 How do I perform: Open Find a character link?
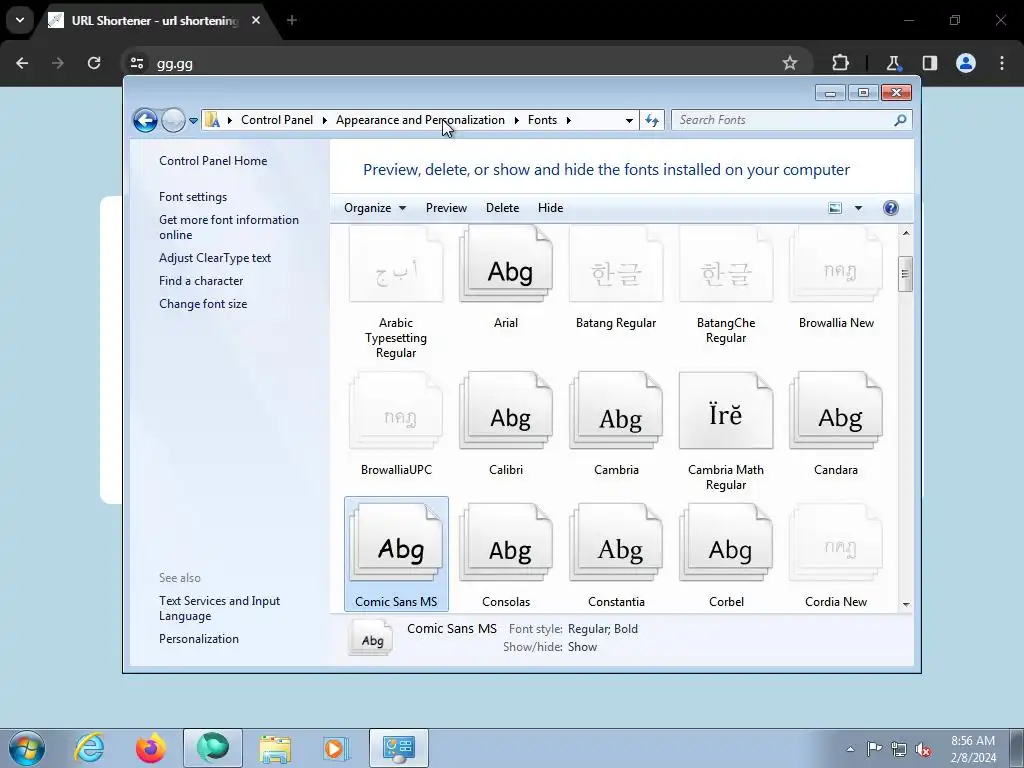201,281
